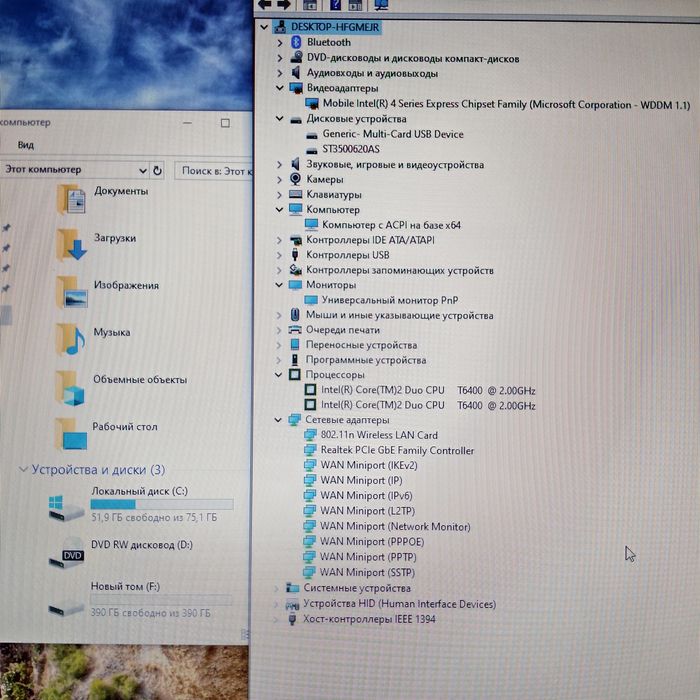Screen dimensions: 700x700
Task: Click the forward arrow in Device Manager toolbar
Action: (x=284, y=4)
